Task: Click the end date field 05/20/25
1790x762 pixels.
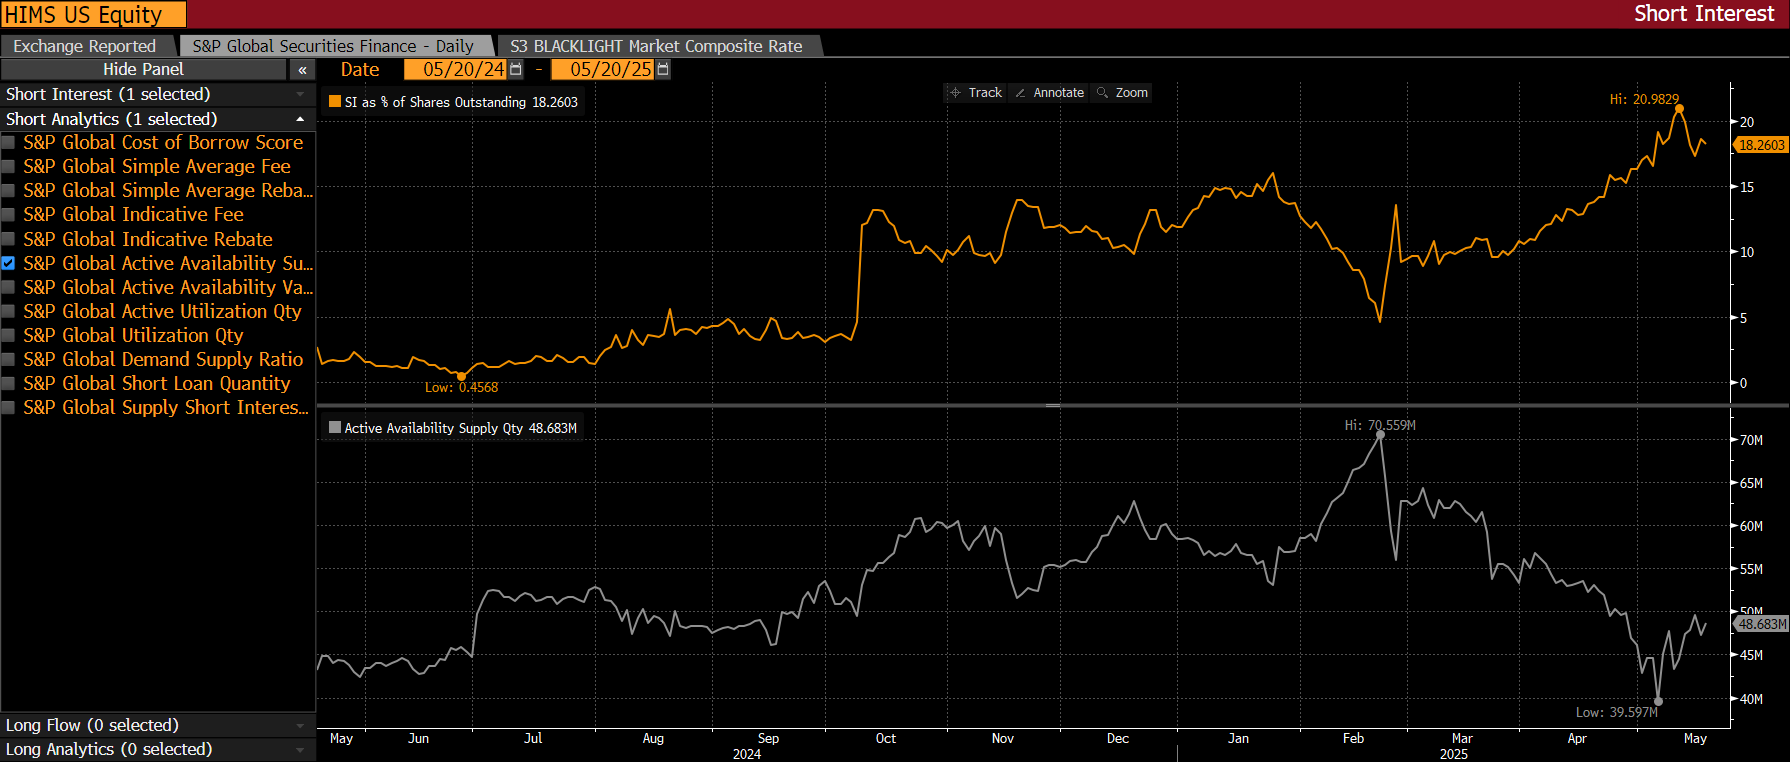Action: [603, 69]
